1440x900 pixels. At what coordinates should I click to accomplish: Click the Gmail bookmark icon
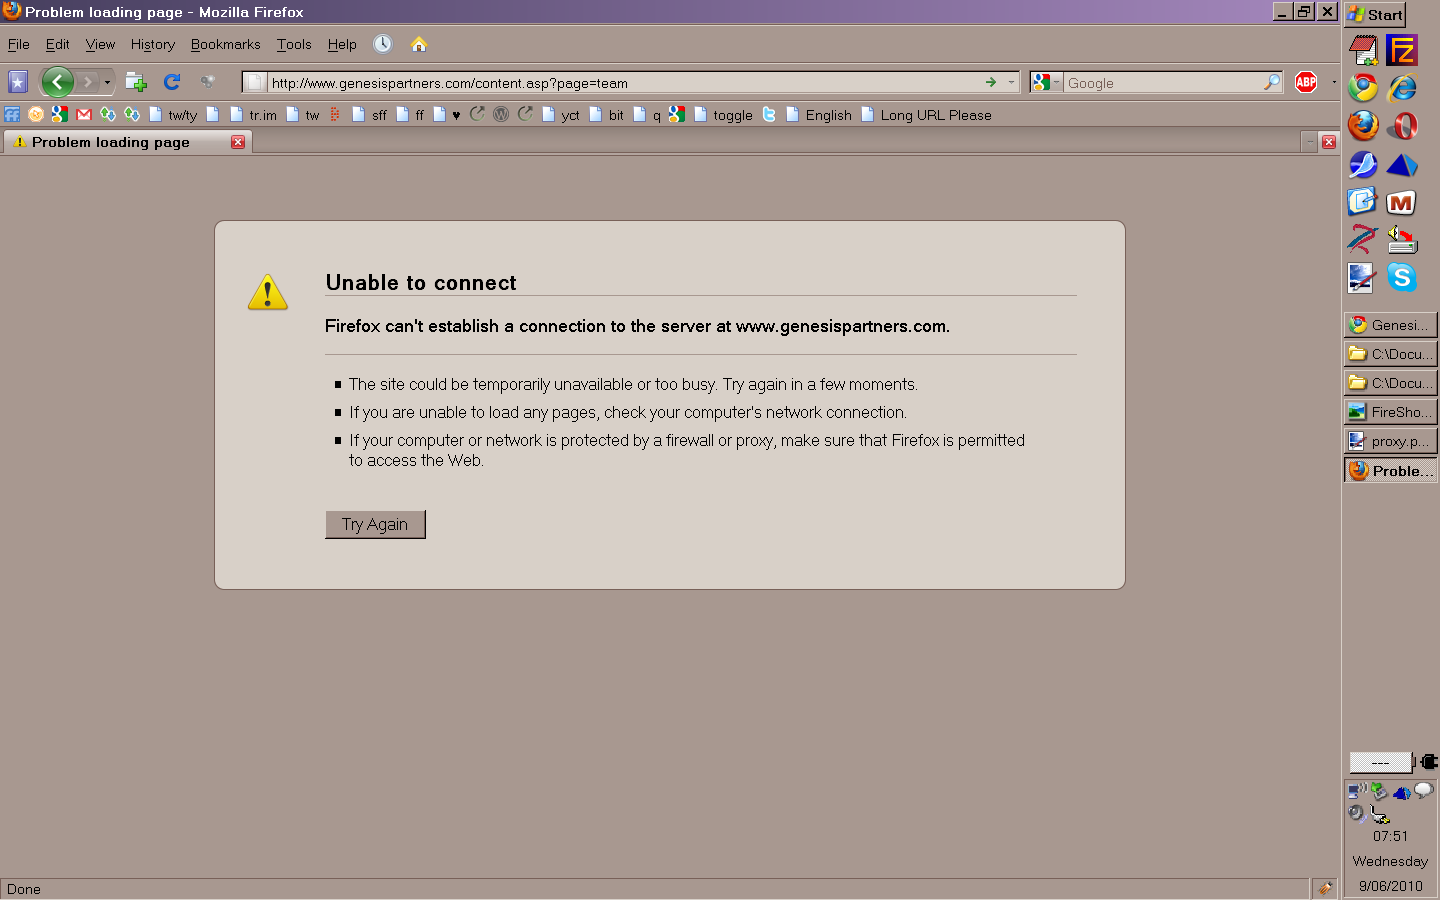[x=84, y=115]
